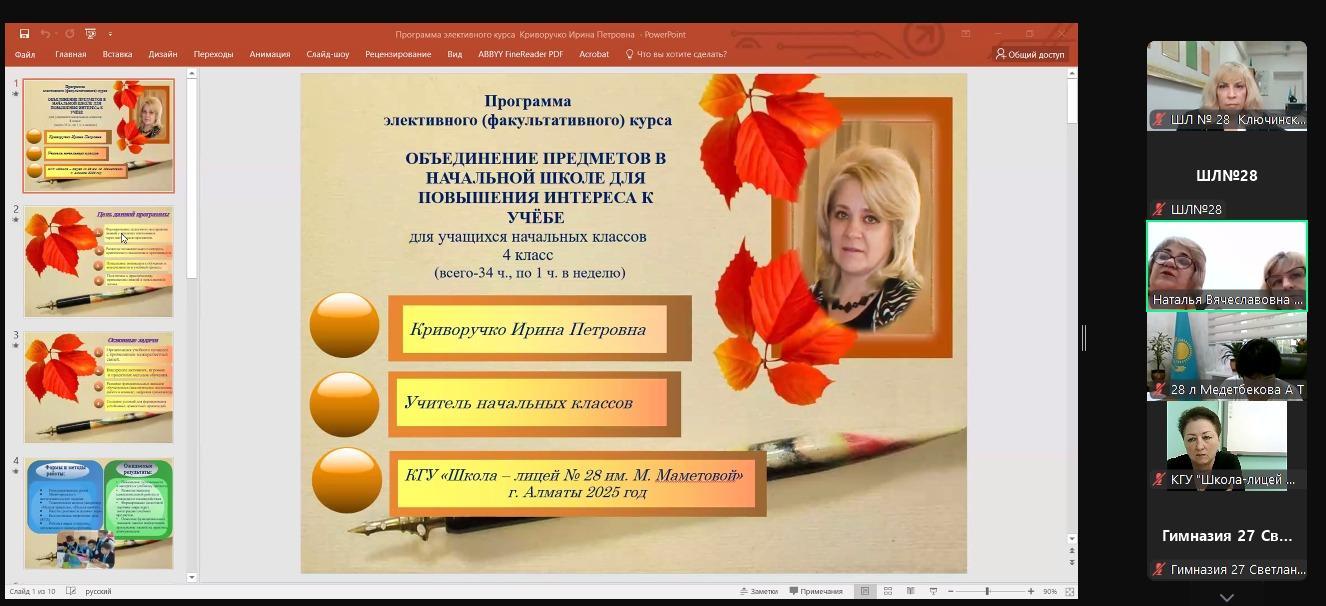Open the Дизайн ribbon tab
Viewport: 1326px width, 606px height.
pos(162,54)
